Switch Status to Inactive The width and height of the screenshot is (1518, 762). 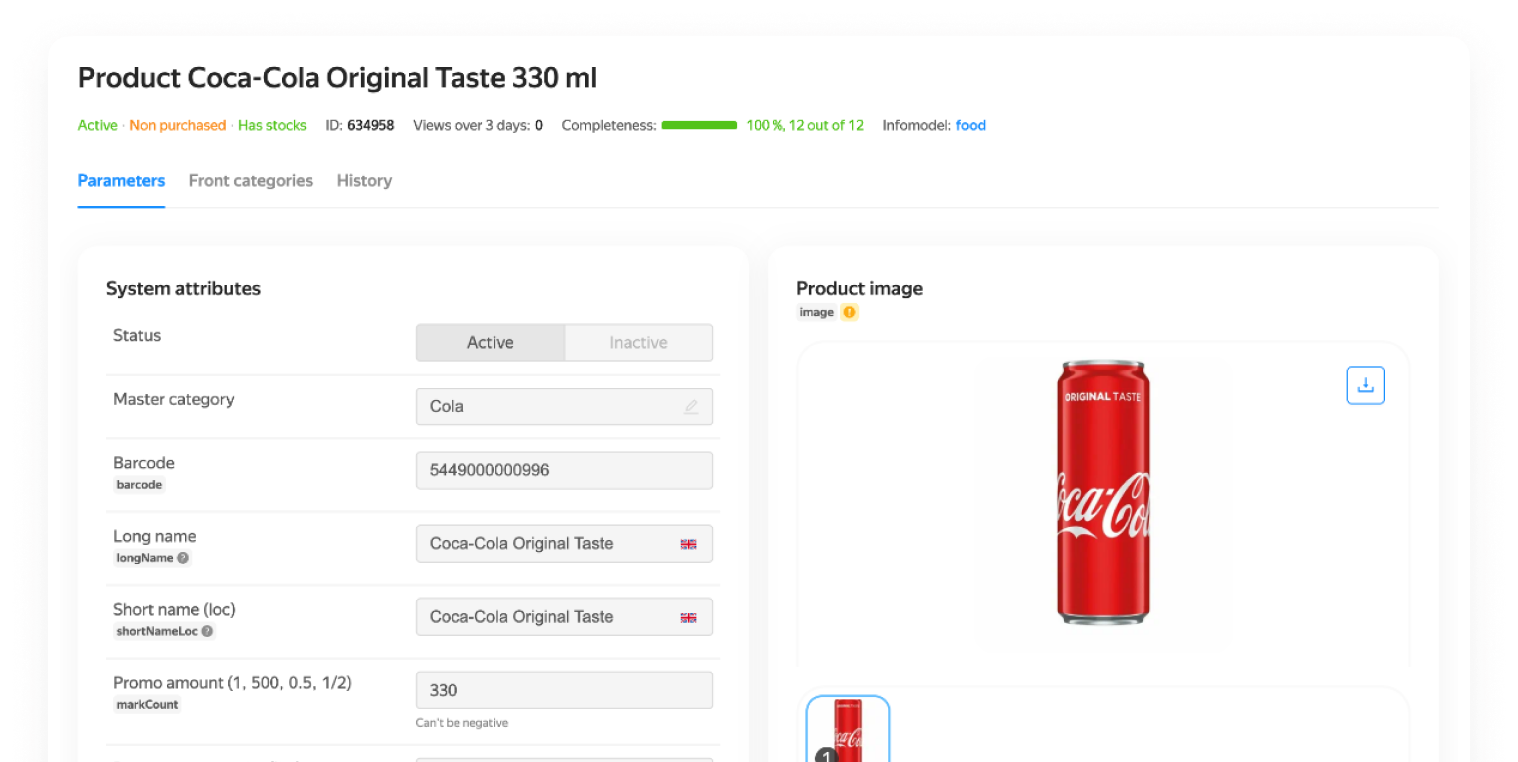click(638, 342)
